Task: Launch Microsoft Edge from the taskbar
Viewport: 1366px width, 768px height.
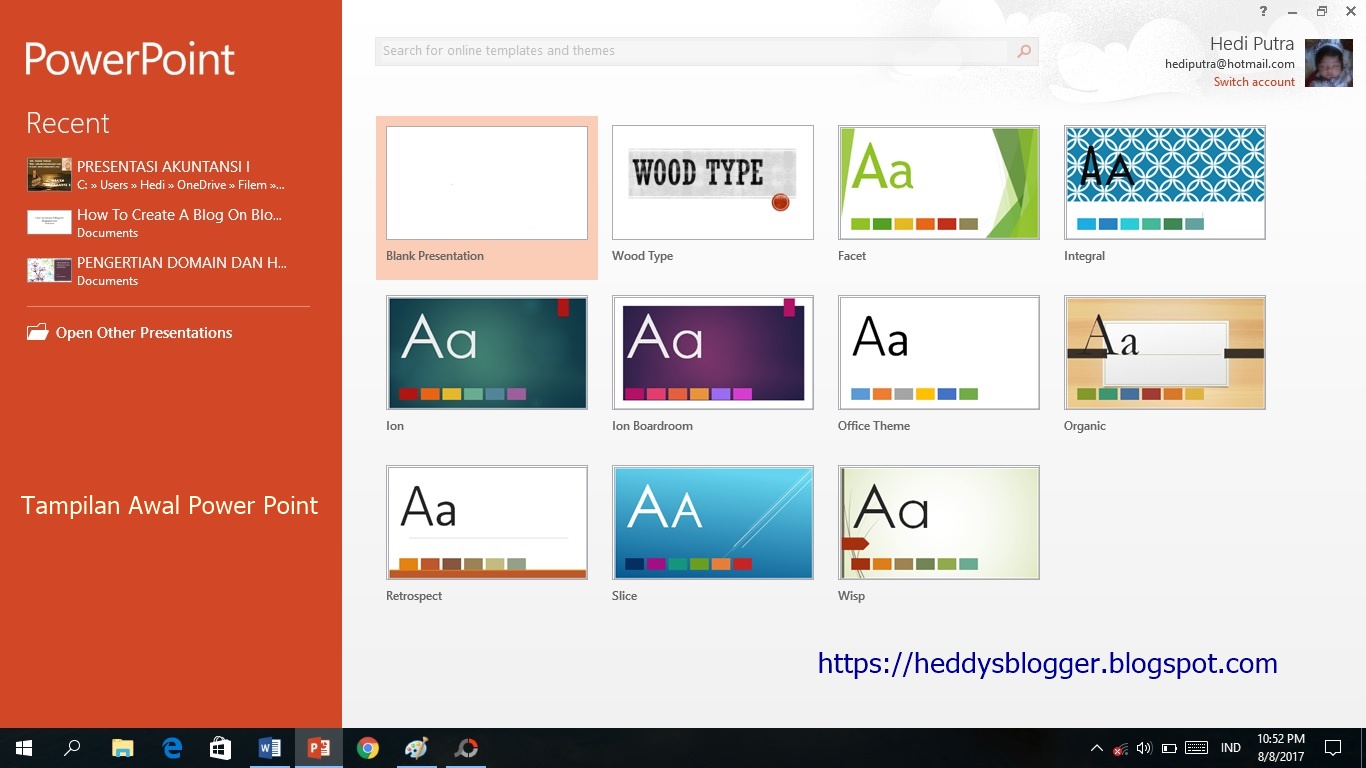Action: point(172,748)
